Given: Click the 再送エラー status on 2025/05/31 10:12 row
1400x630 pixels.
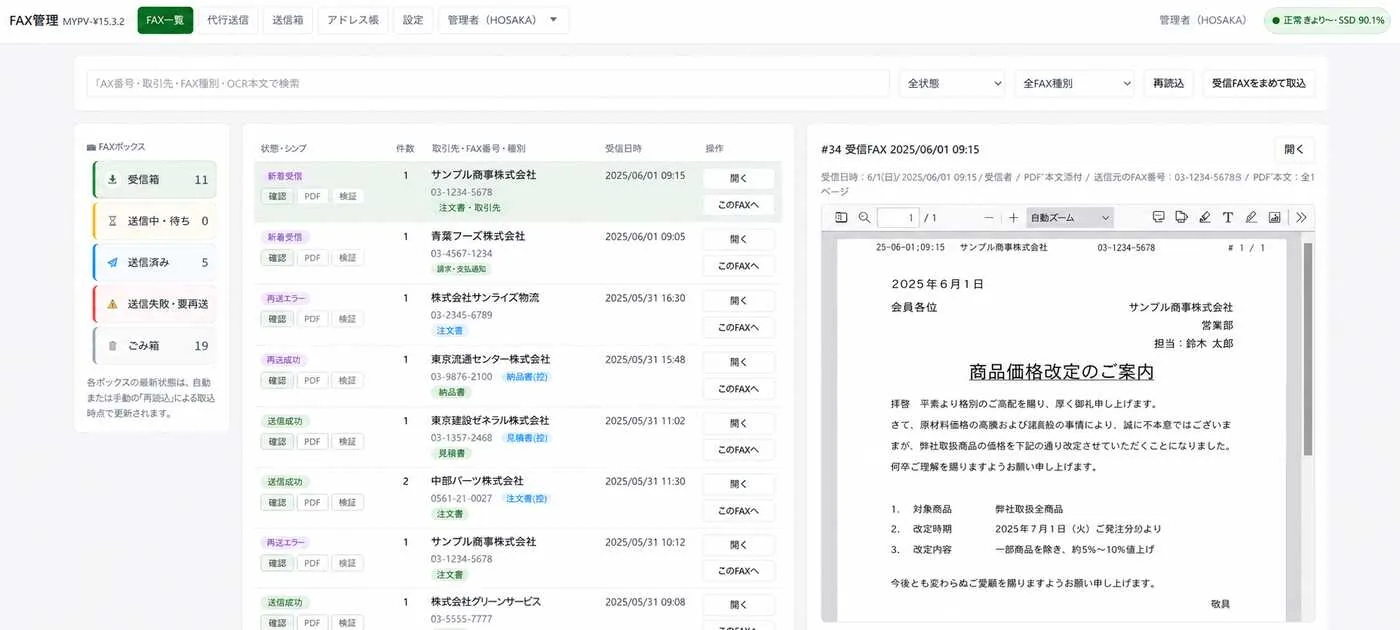Looking at the screenshot, I should [285, 542].
